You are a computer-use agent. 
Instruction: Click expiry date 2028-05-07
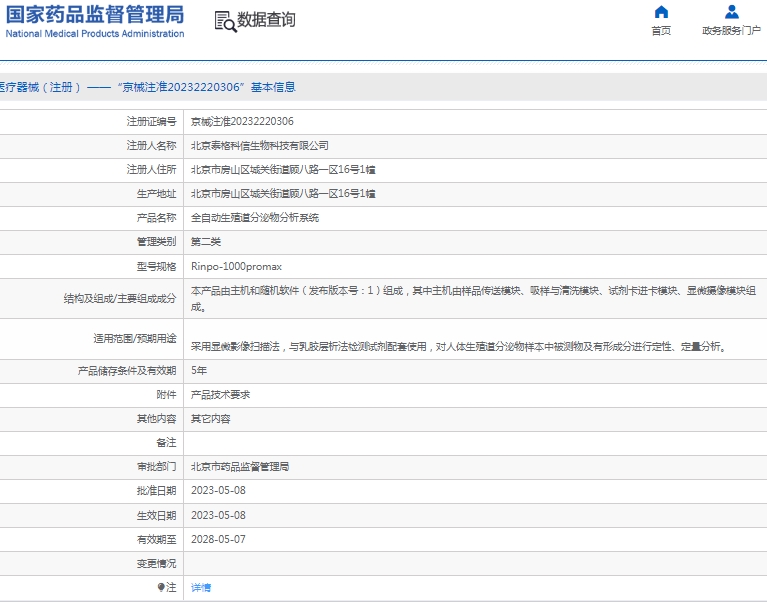[218, 539]
